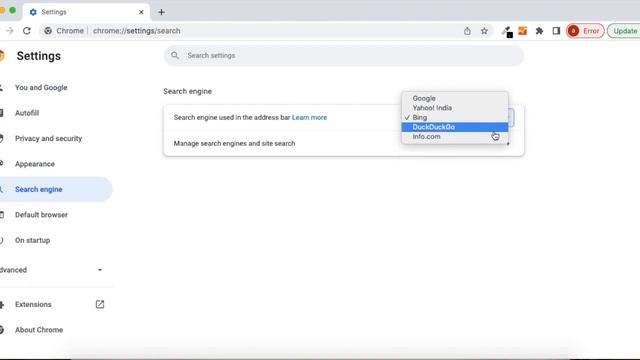Open a new tab with plus icon
This screenshot has width=640, height=360.
(161, 12)
